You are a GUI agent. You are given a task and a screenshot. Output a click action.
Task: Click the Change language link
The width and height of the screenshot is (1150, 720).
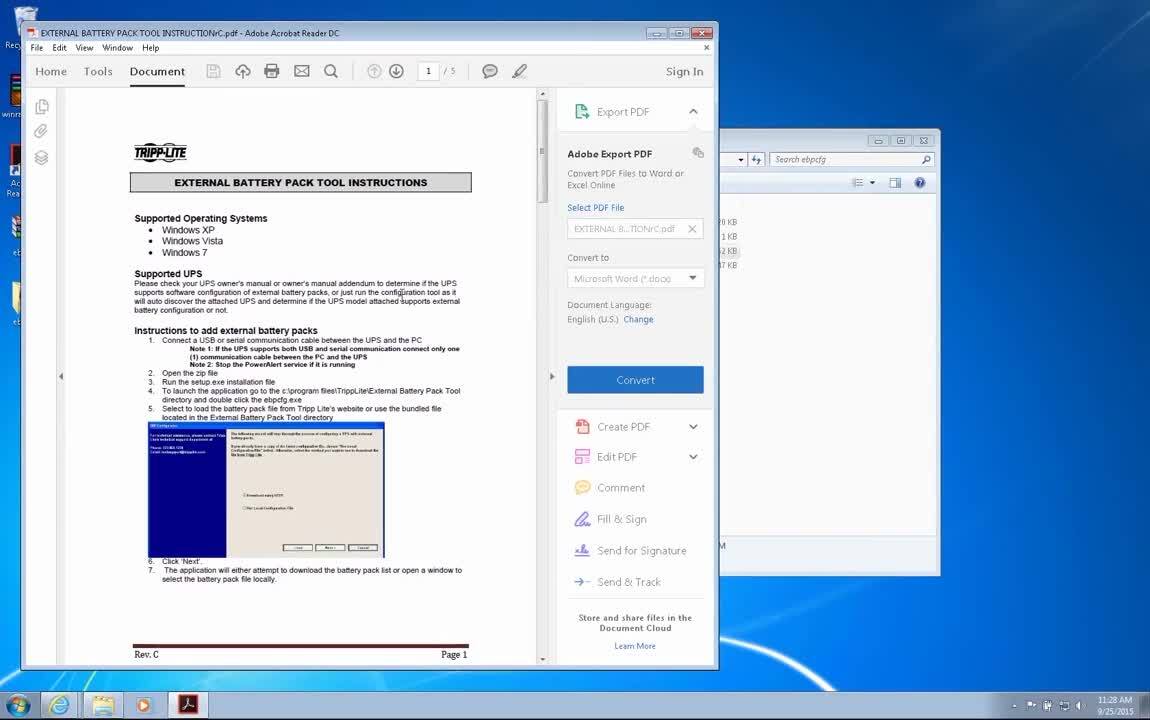[x=638, y=320]
